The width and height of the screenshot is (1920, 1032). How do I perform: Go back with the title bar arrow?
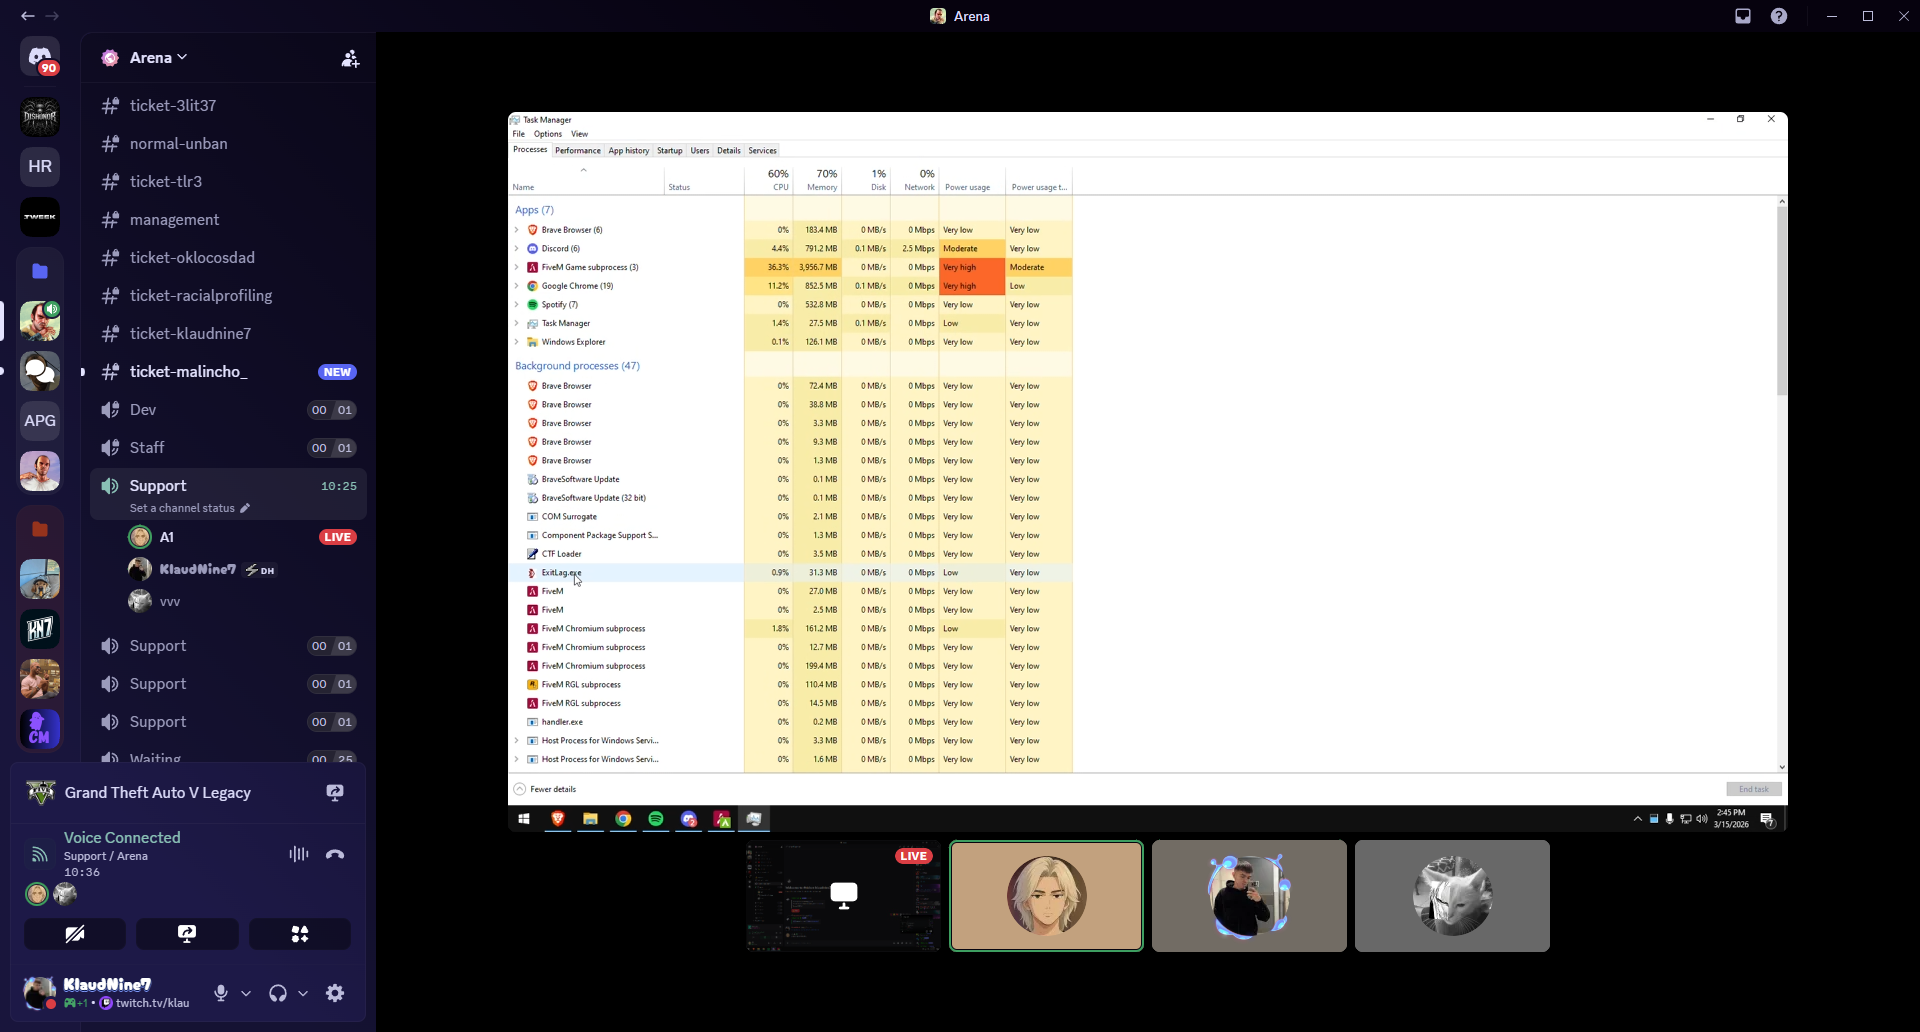pos(27,16)
